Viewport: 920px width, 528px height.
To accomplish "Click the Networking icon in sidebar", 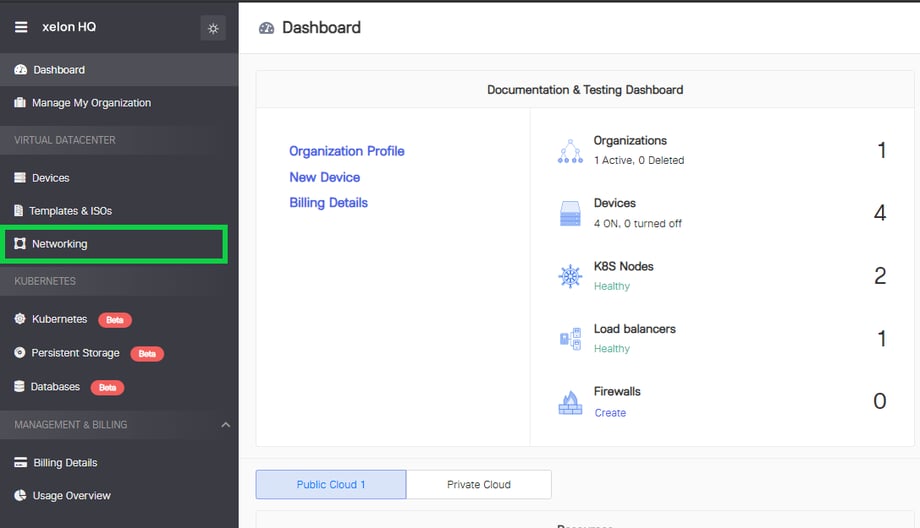I will tap(20, 243).
